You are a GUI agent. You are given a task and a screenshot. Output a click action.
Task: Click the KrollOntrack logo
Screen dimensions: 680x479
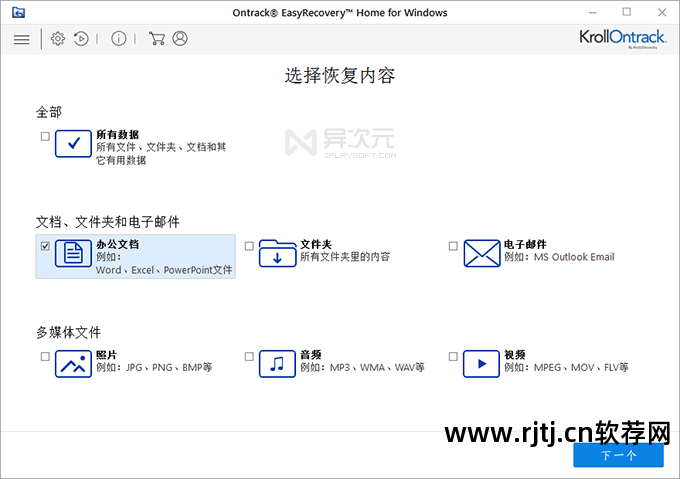pos(622,38)
